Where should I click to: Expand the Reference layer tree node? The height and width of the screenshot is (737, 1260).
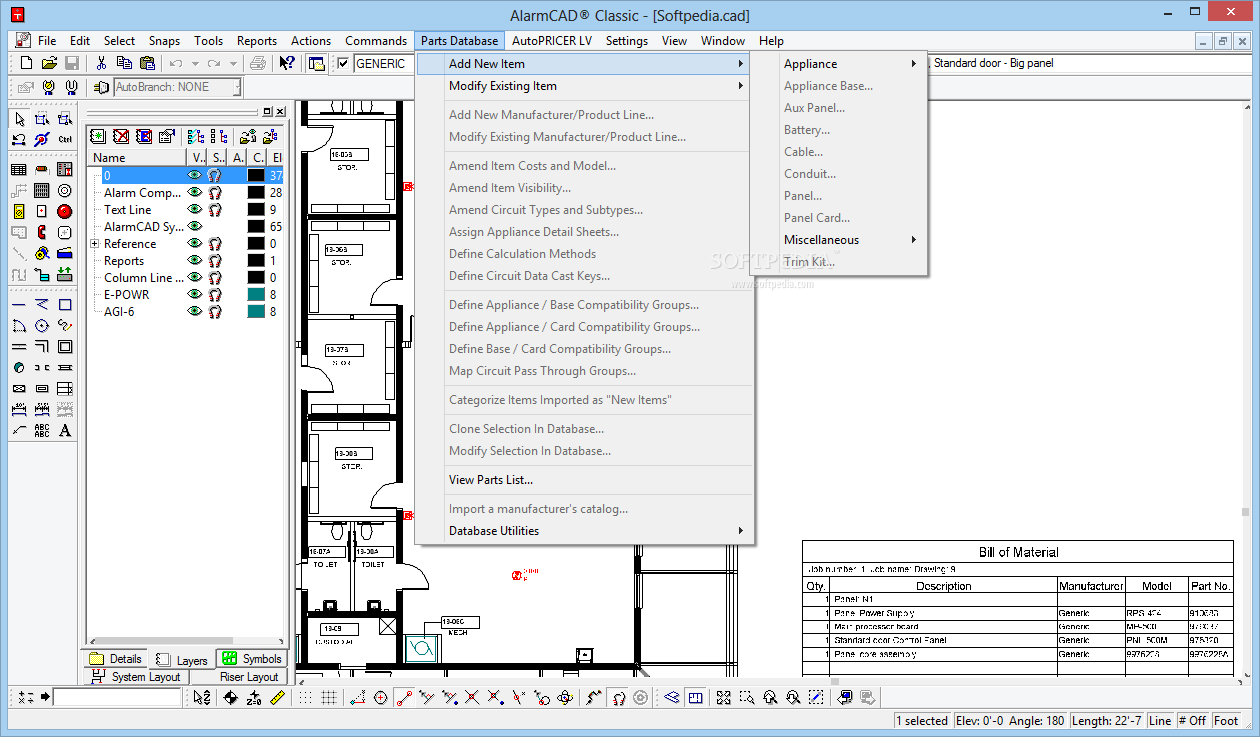[x=95, y=243]
